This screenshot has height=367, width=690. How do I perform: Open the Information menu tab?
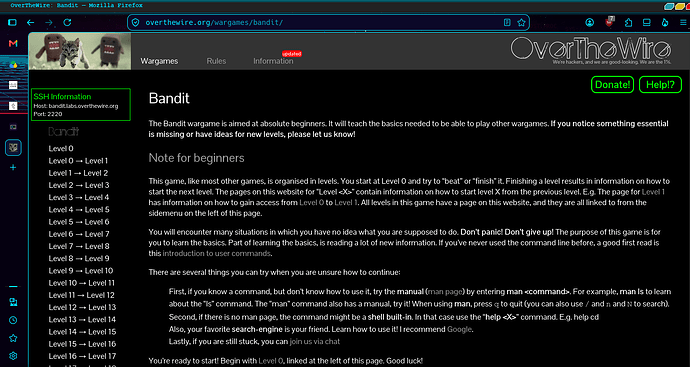coord(273,61)
